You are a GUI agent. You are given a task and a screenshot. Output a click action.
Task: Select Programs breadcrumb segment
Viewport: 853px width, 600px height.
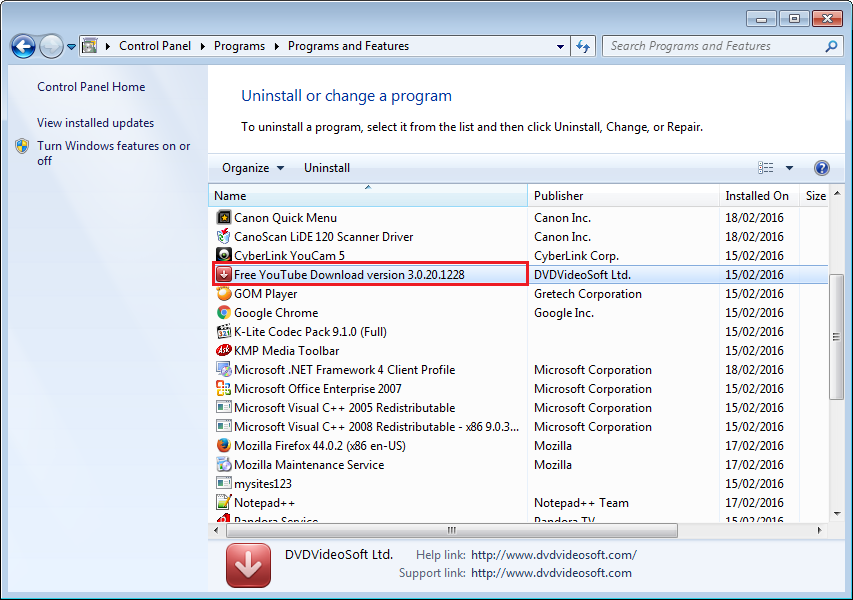click(x=239, y=46)
